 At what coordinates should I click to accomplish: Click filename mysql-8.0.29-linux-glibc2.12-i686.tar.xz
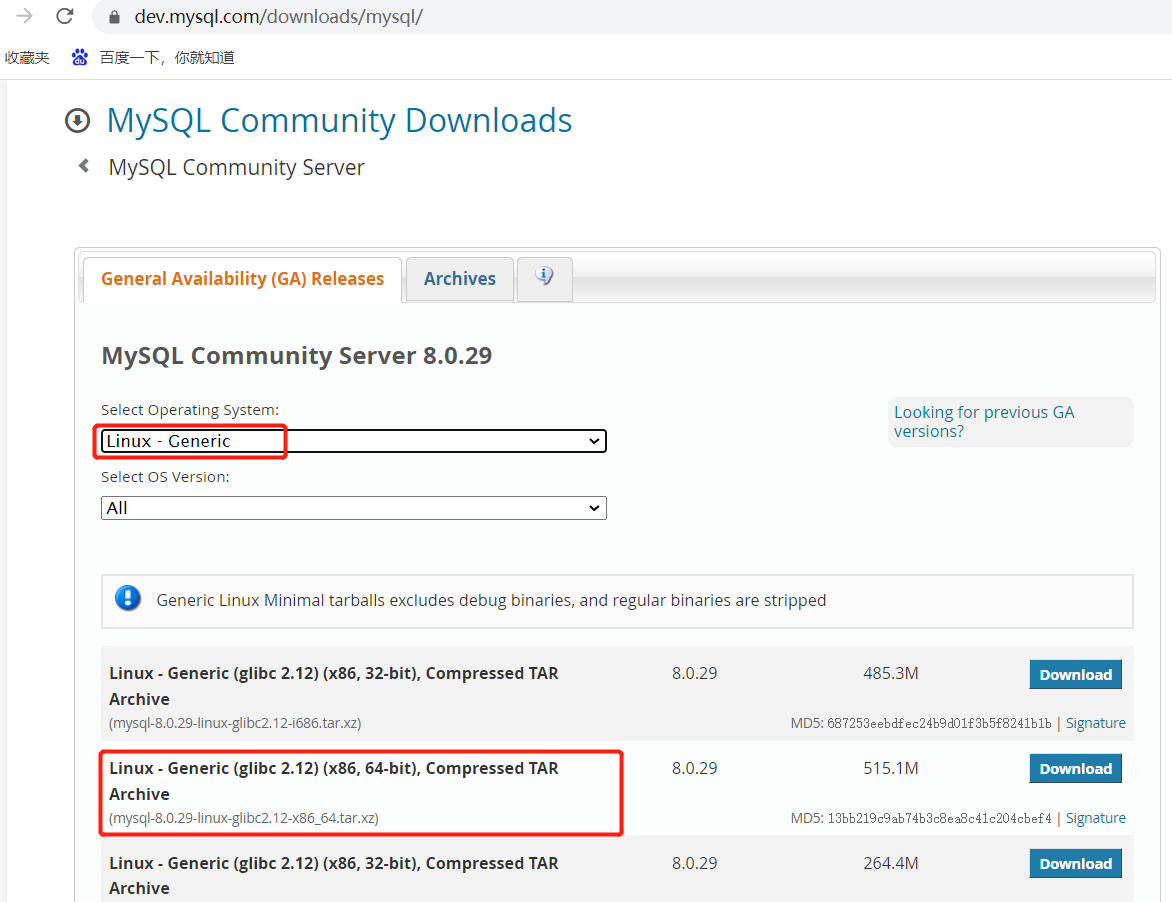click(235, 723)
